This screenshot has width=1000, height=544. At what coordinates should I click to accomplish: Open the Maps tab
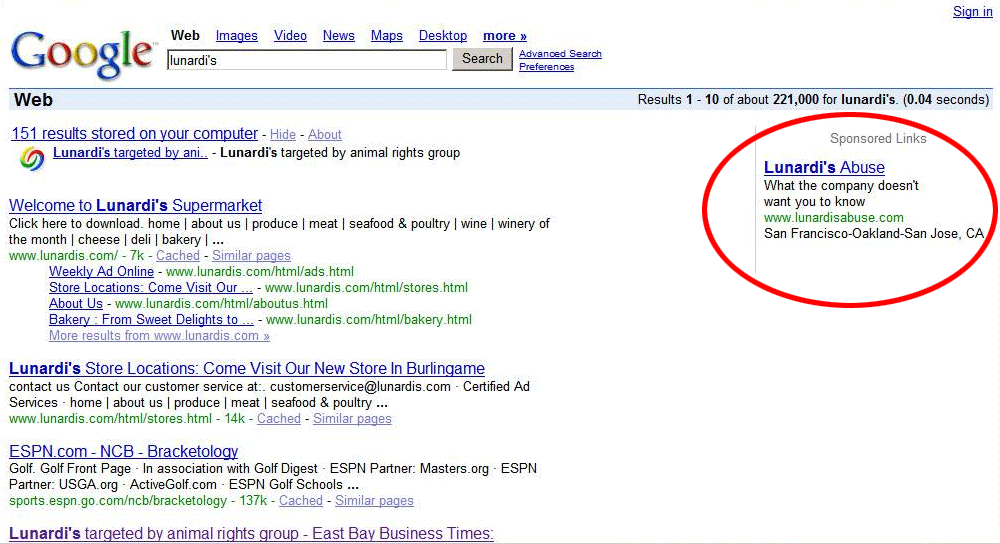[x=386, y=36]
